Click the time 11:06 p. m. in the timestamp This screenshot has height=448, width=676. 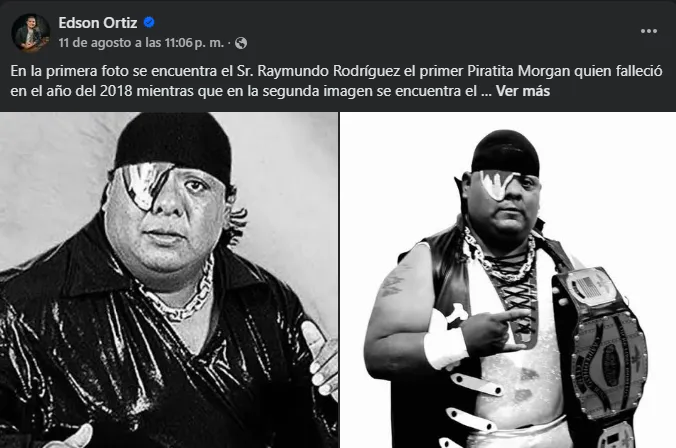(x=194, y=43)
